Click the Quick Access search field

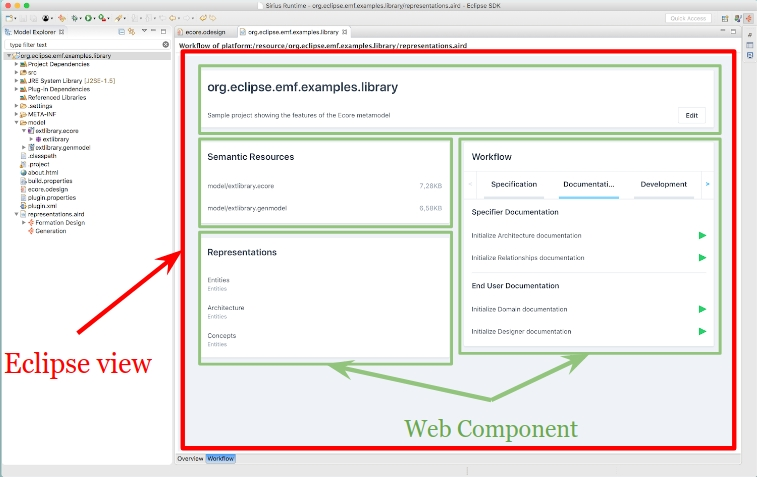[688, 18]
